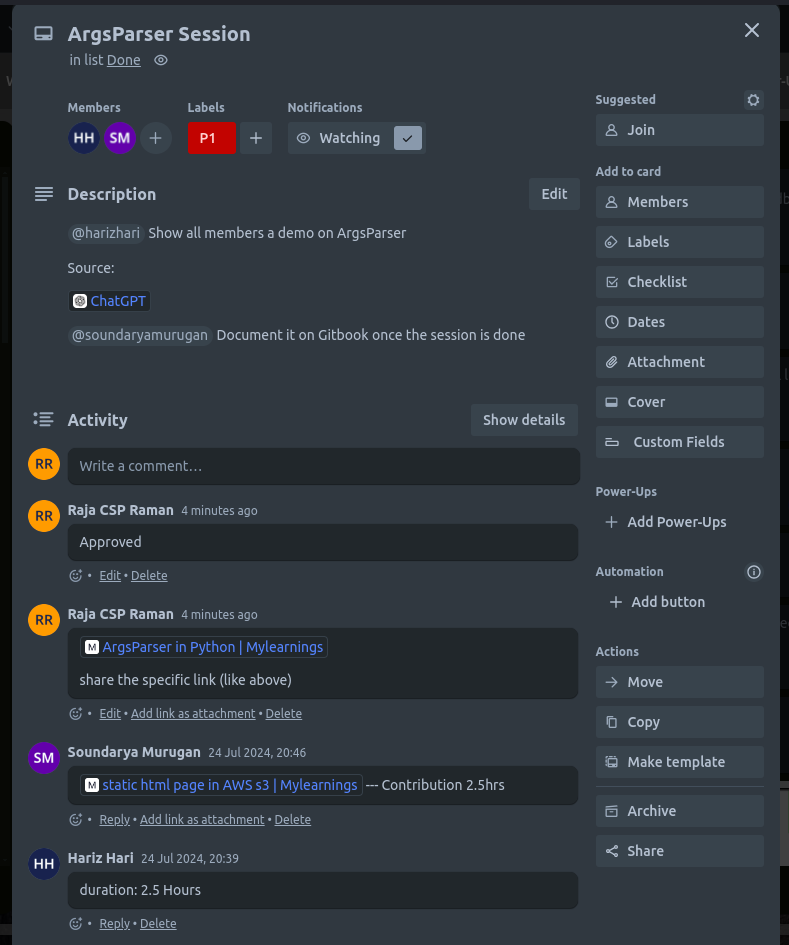
Task: Click the Automation info icon
Action: pyautogui.click(x=754, y=572)
